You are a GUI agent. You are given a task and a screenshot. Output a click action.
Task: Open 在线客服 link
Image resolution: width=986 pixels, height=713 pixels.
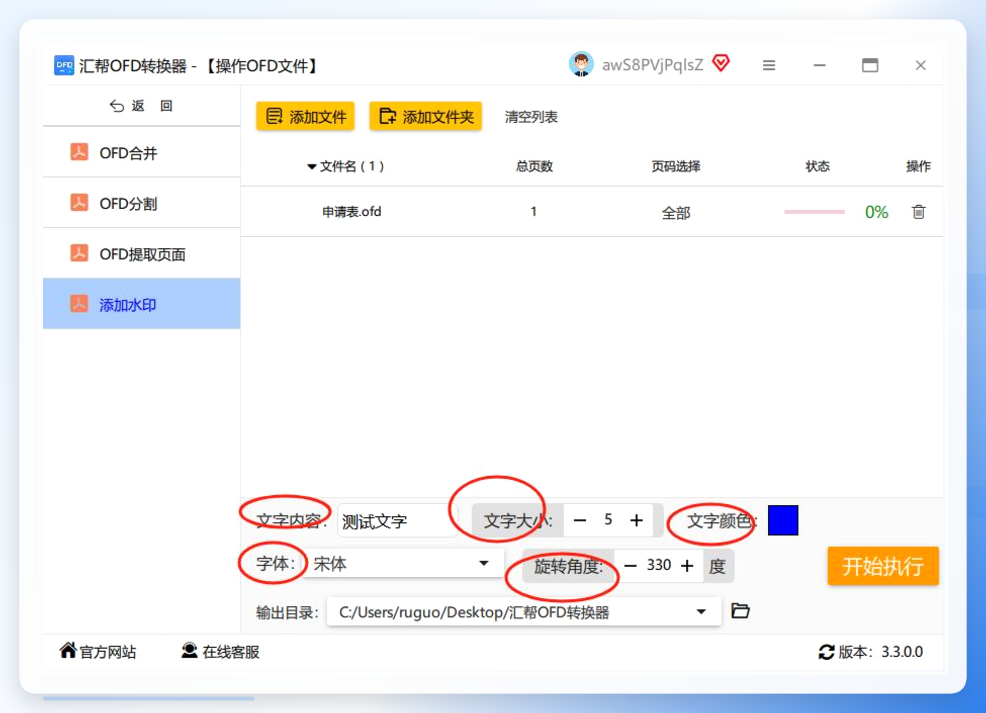(220, 651)
